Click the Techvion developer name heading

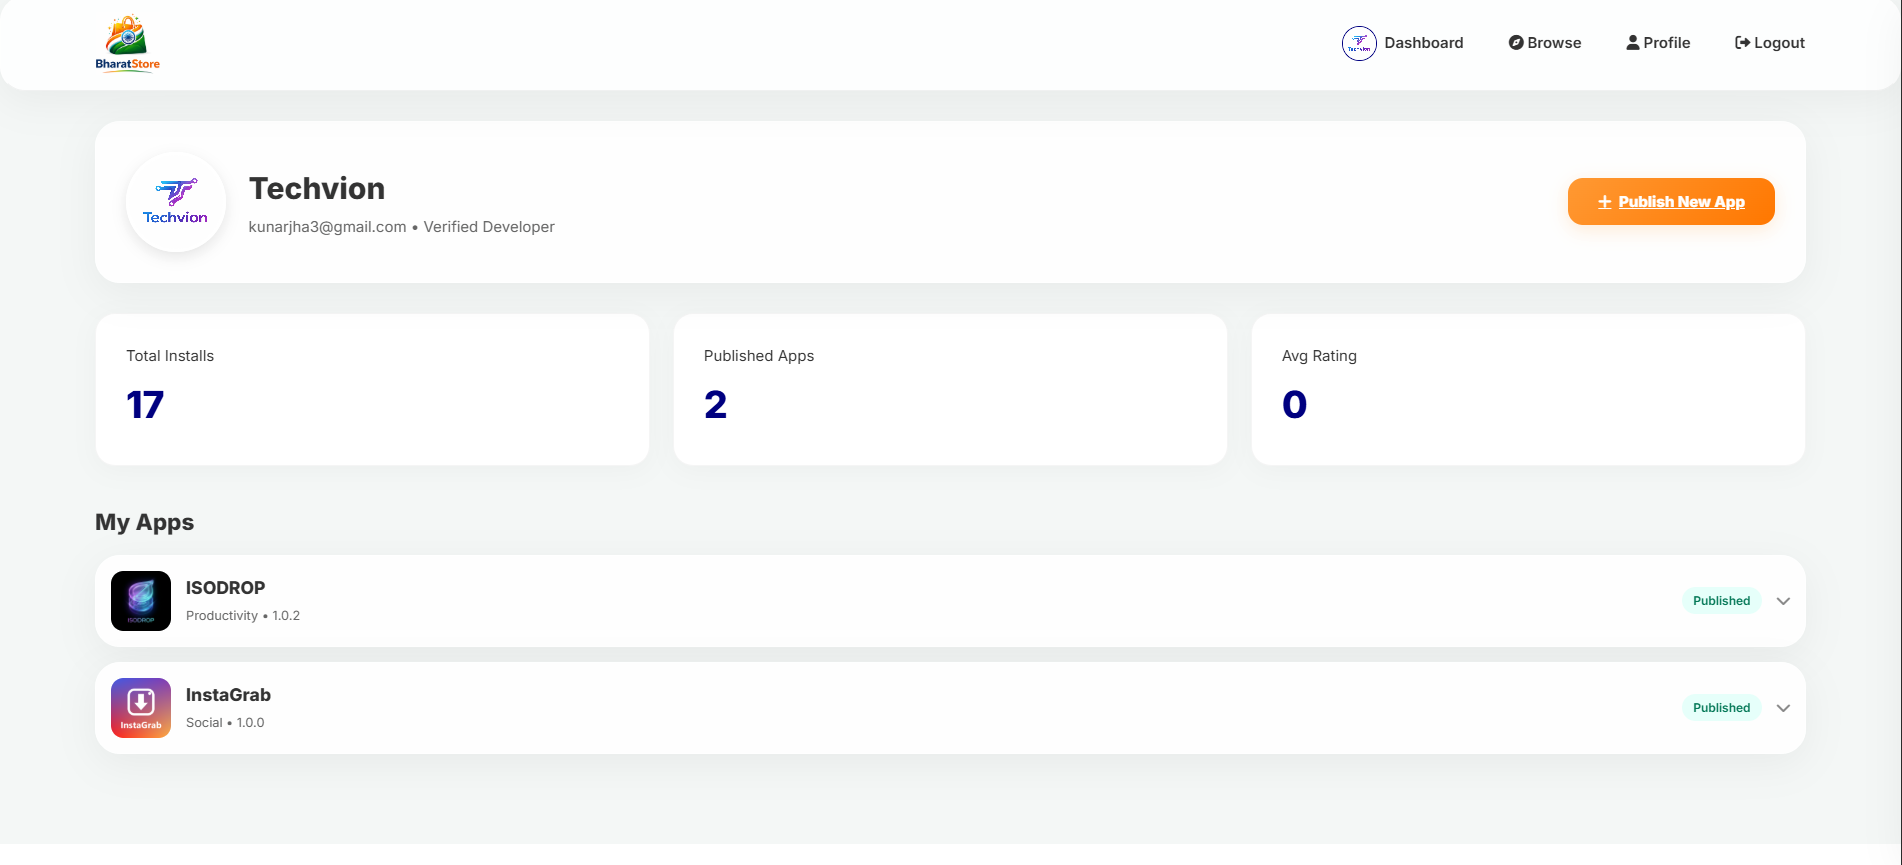(317, 188)
